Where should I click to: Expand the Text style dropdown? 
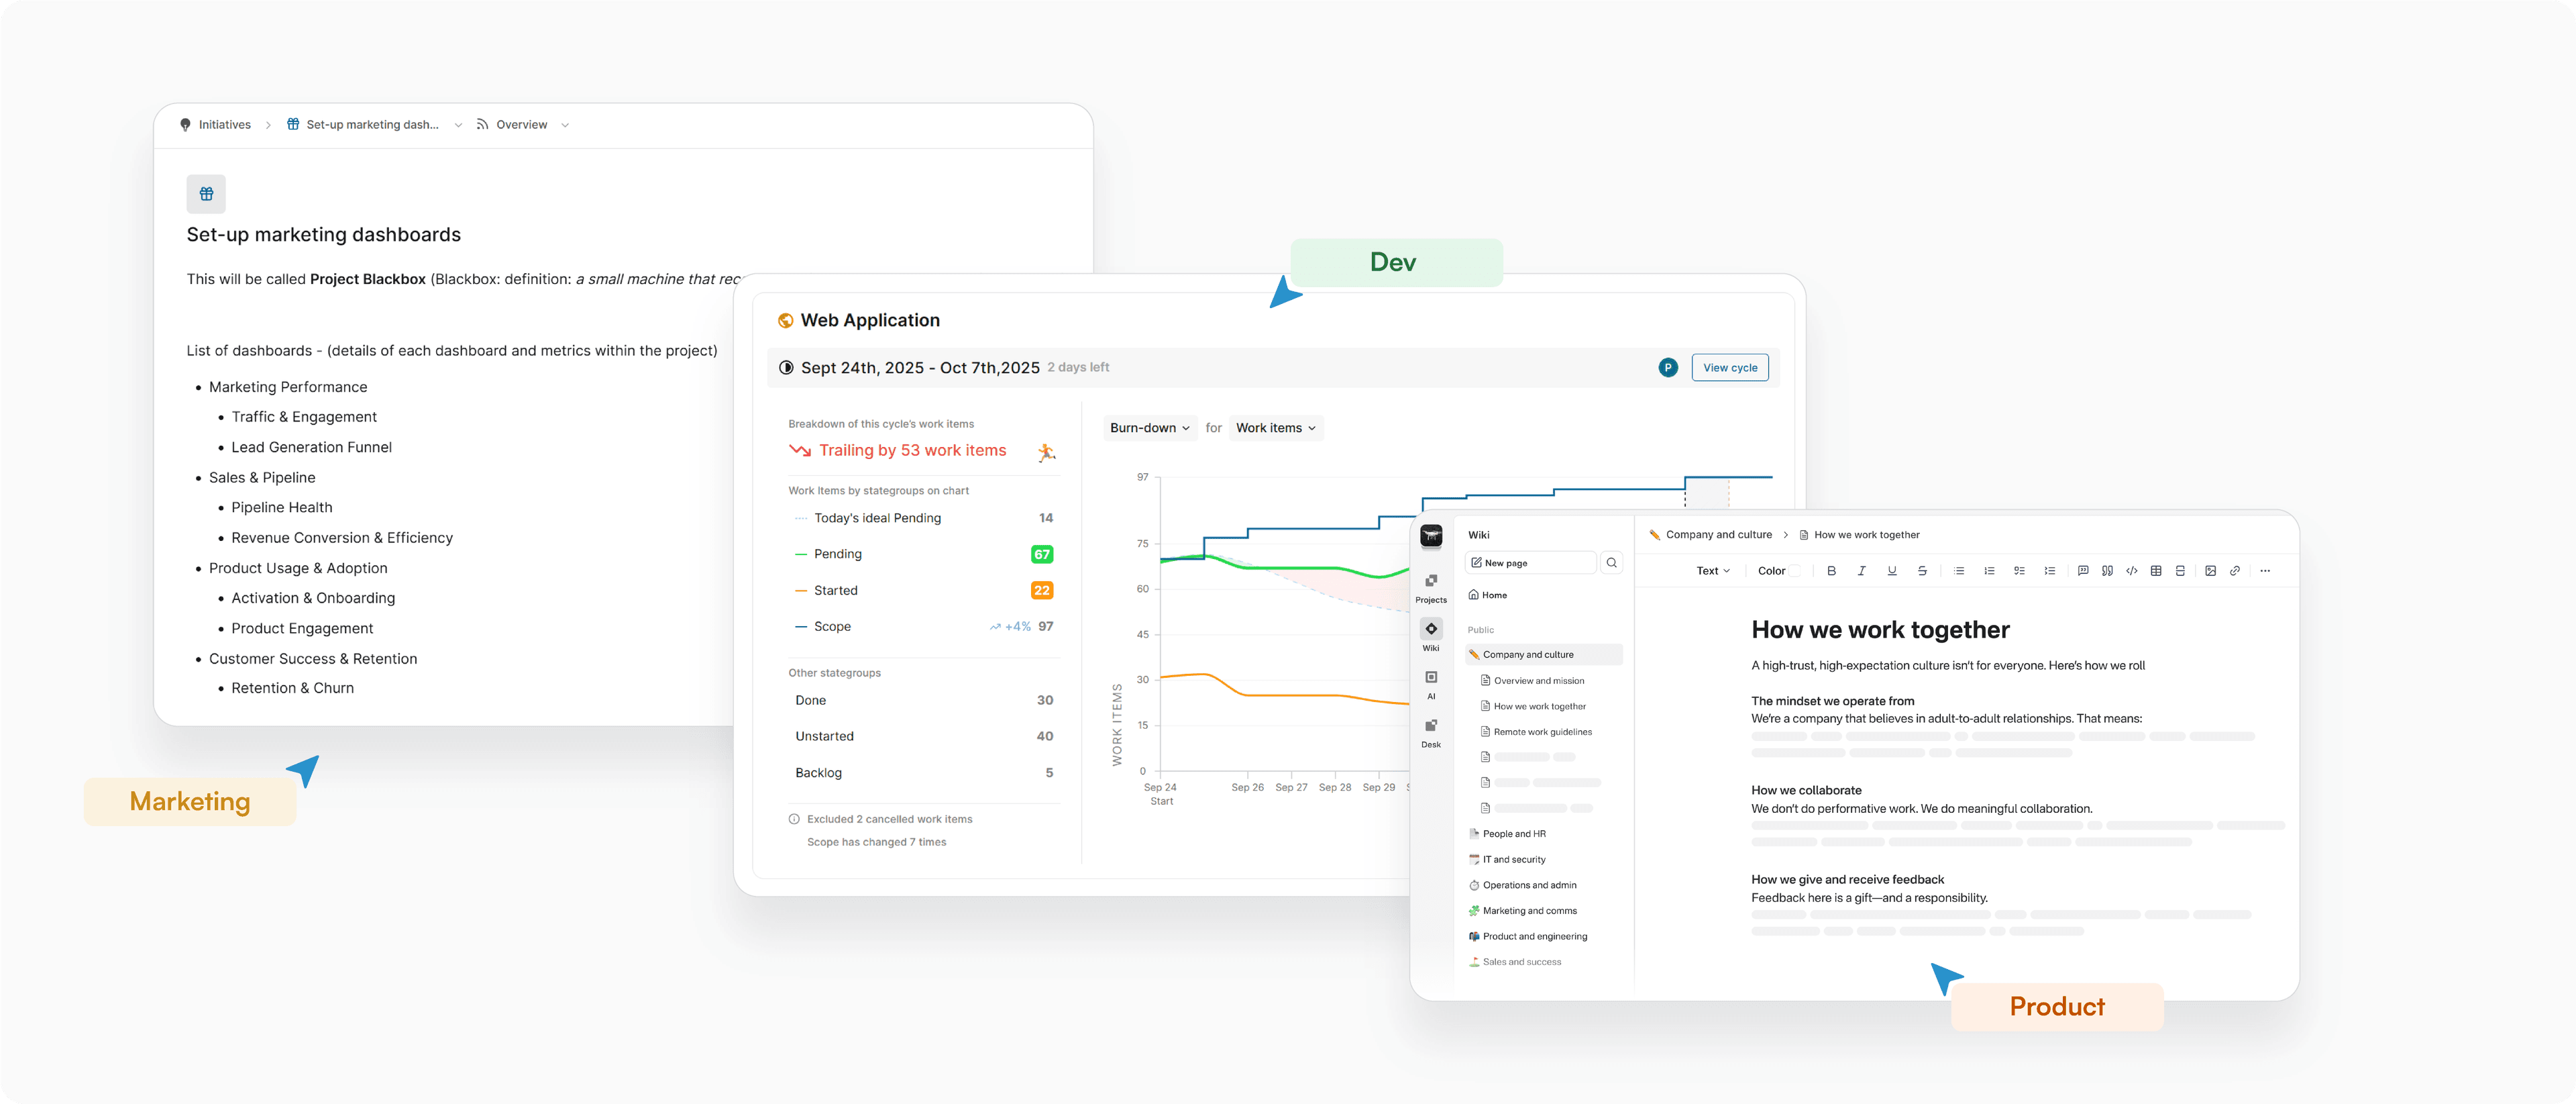pyautogui.click(x=1712, y=571)
